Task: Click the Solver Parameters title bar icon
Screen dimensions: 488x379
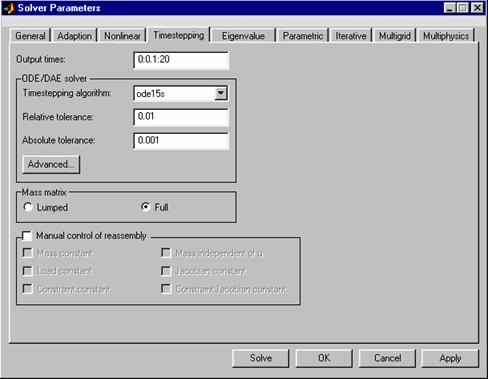Action: click(9, 8)
